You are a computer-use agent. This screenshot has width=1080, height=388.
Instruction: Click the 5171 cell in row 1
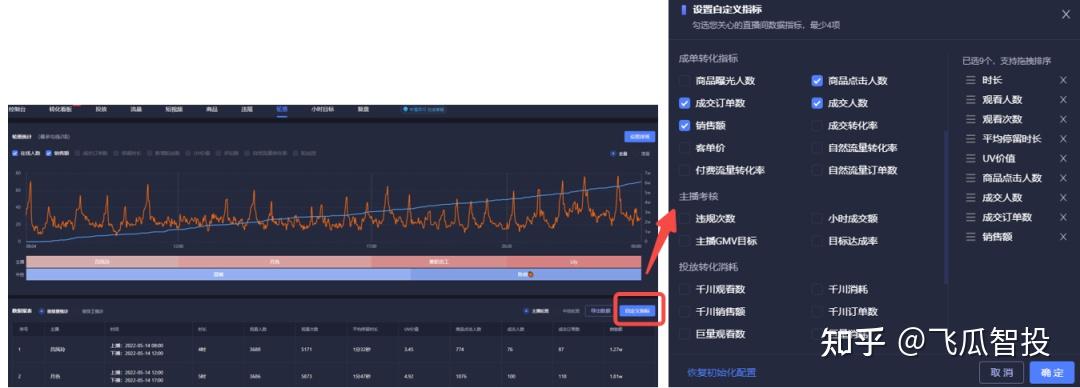point(307,349)
